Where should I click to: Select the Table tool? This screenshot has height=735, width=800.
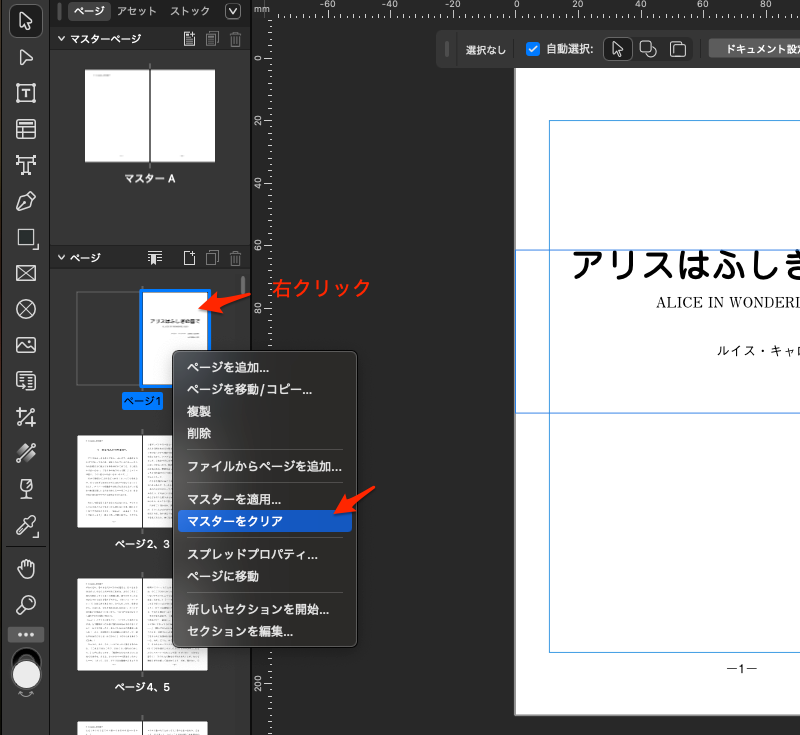pos(26,129)
